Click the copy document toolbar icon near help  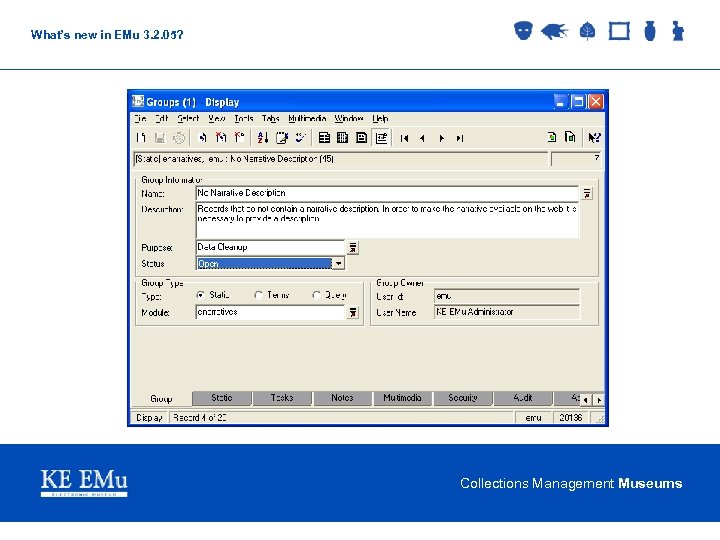tap(570, 137)
